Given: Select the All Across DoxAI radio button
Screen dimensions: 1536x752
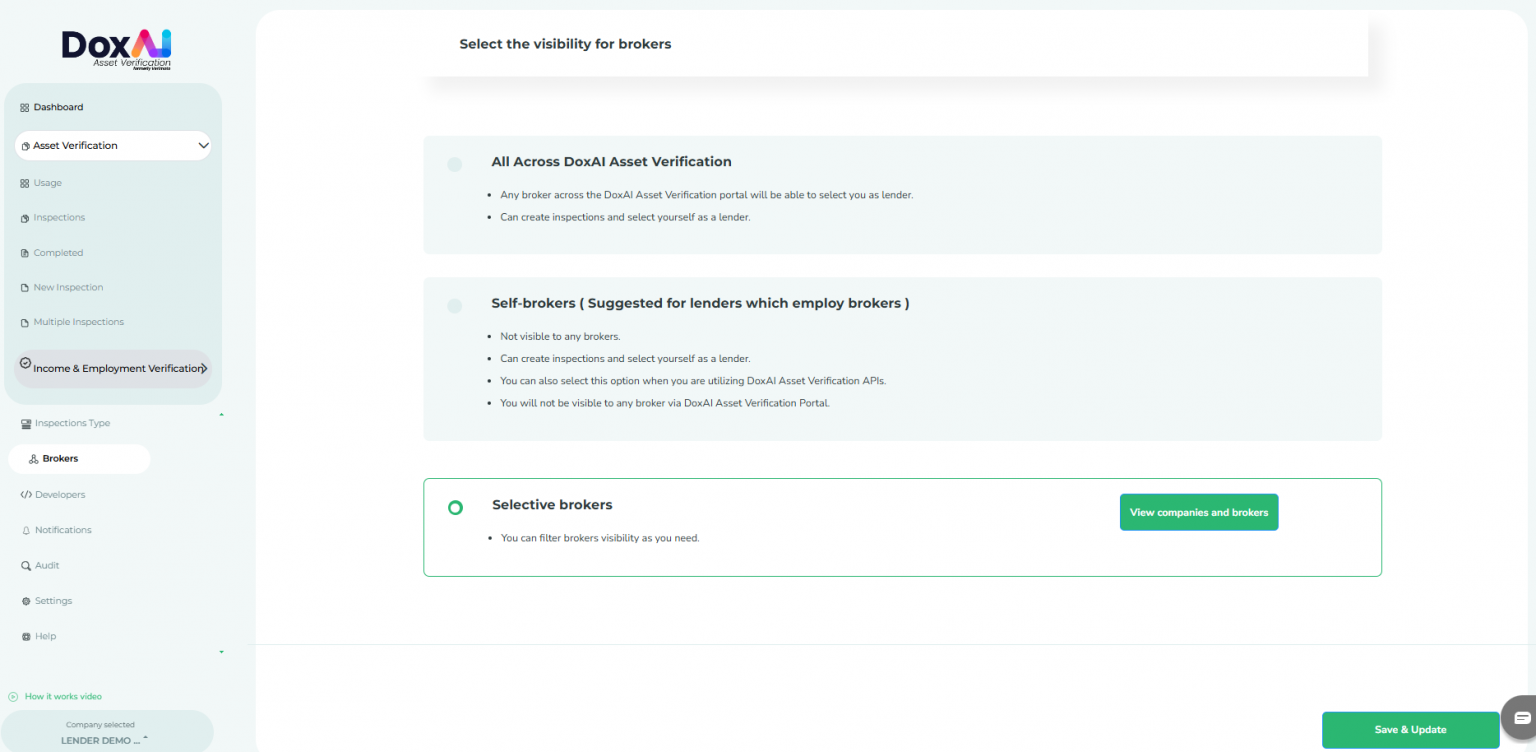Looking at the screenshot, I should [455, 164].
